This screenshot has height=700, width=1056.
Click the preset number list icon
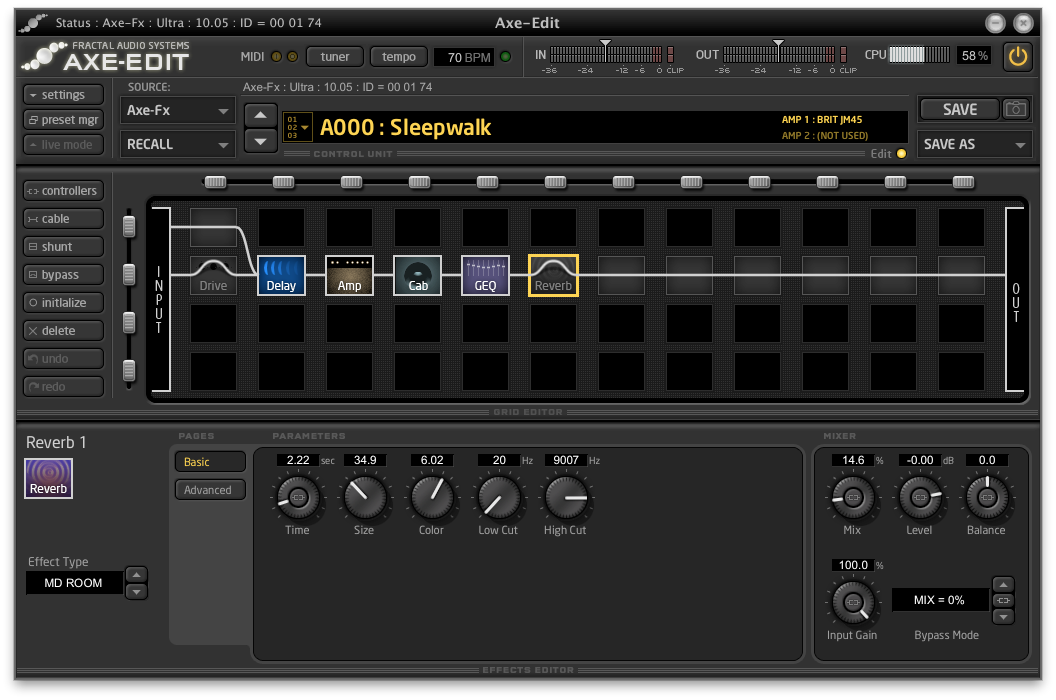(x=297, y=127)
